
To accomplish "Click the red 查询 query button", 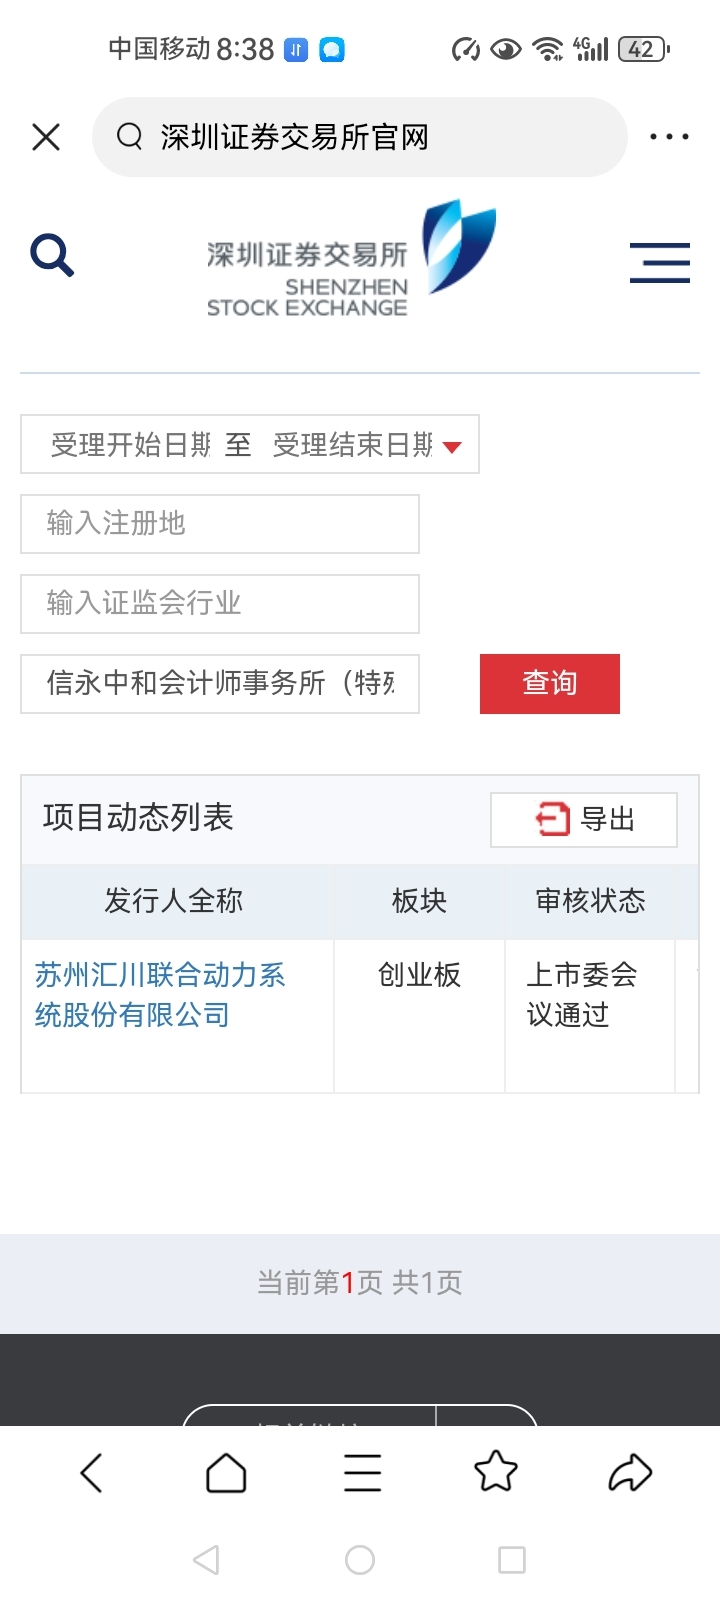I will (x=550, y=684).
